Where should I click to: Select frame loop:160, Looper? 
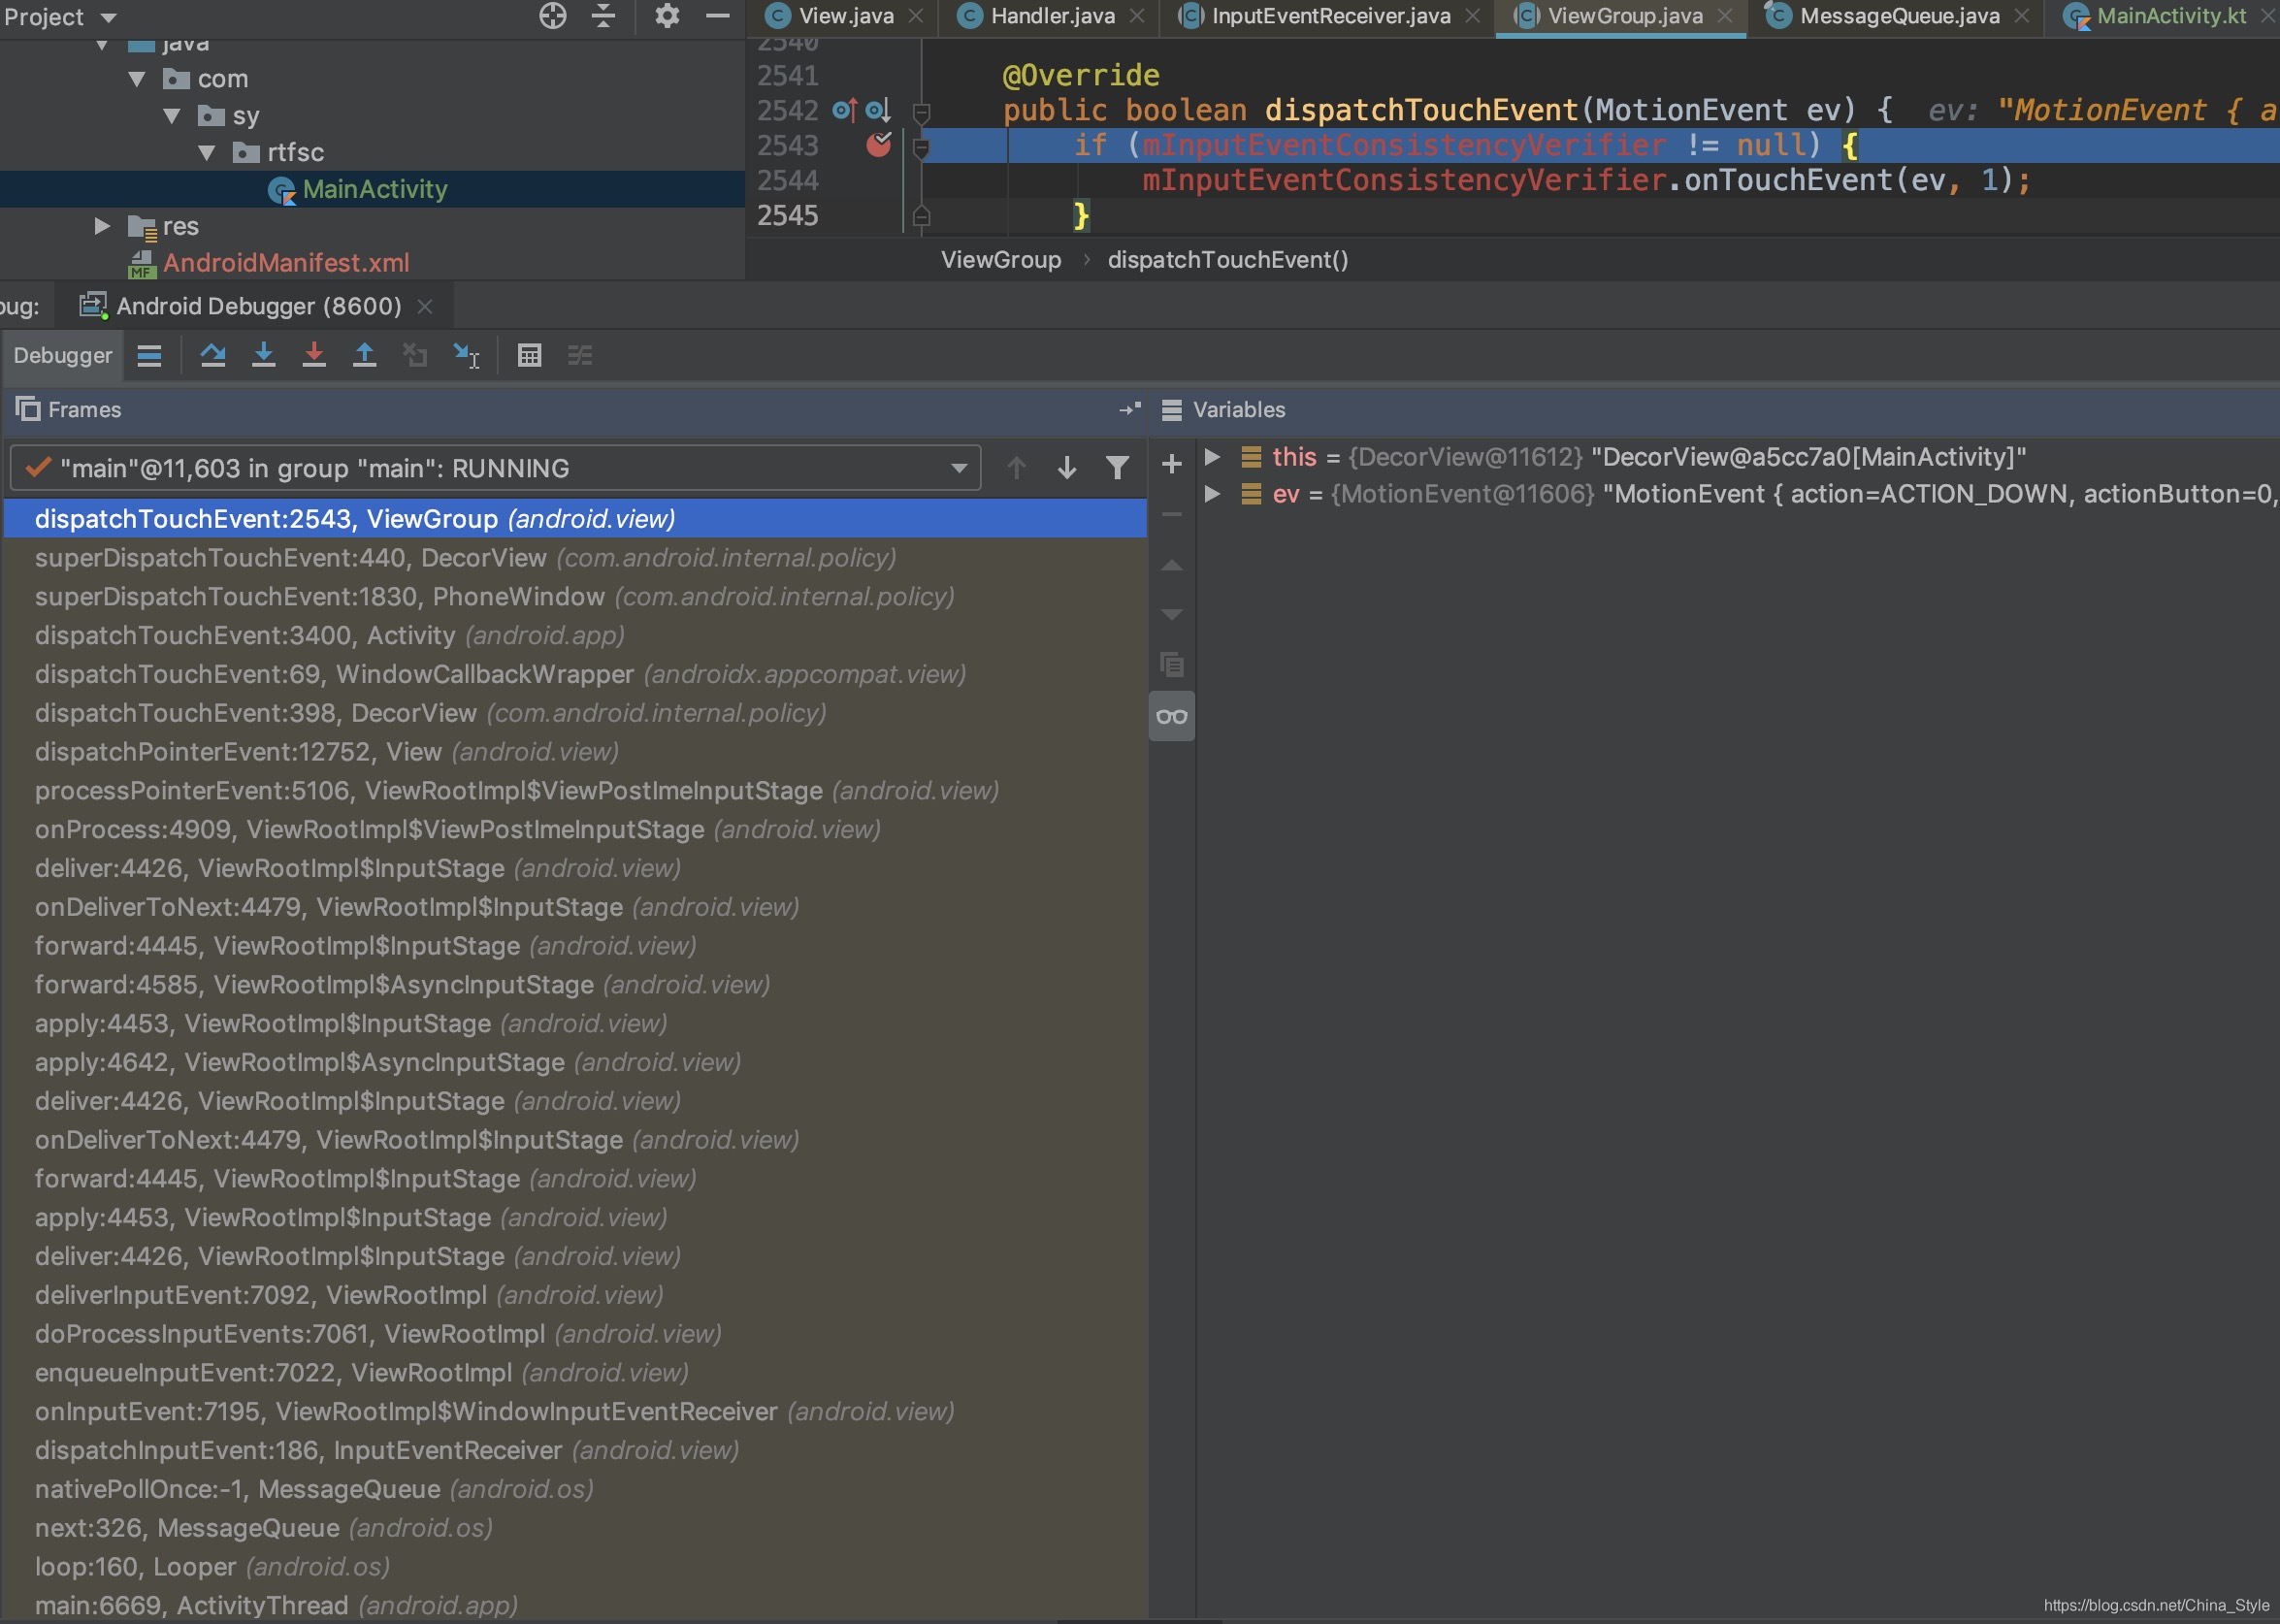click(x=575, y=1567)
